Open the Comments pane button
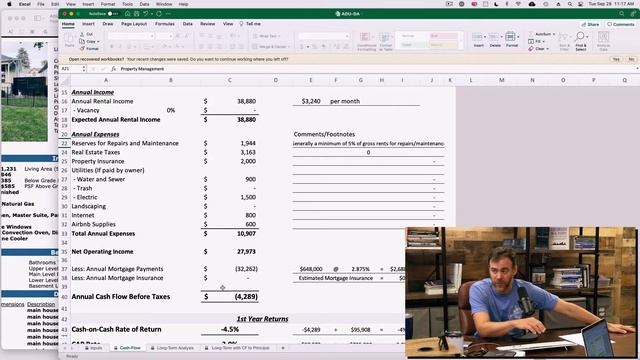 click(620, 24)
